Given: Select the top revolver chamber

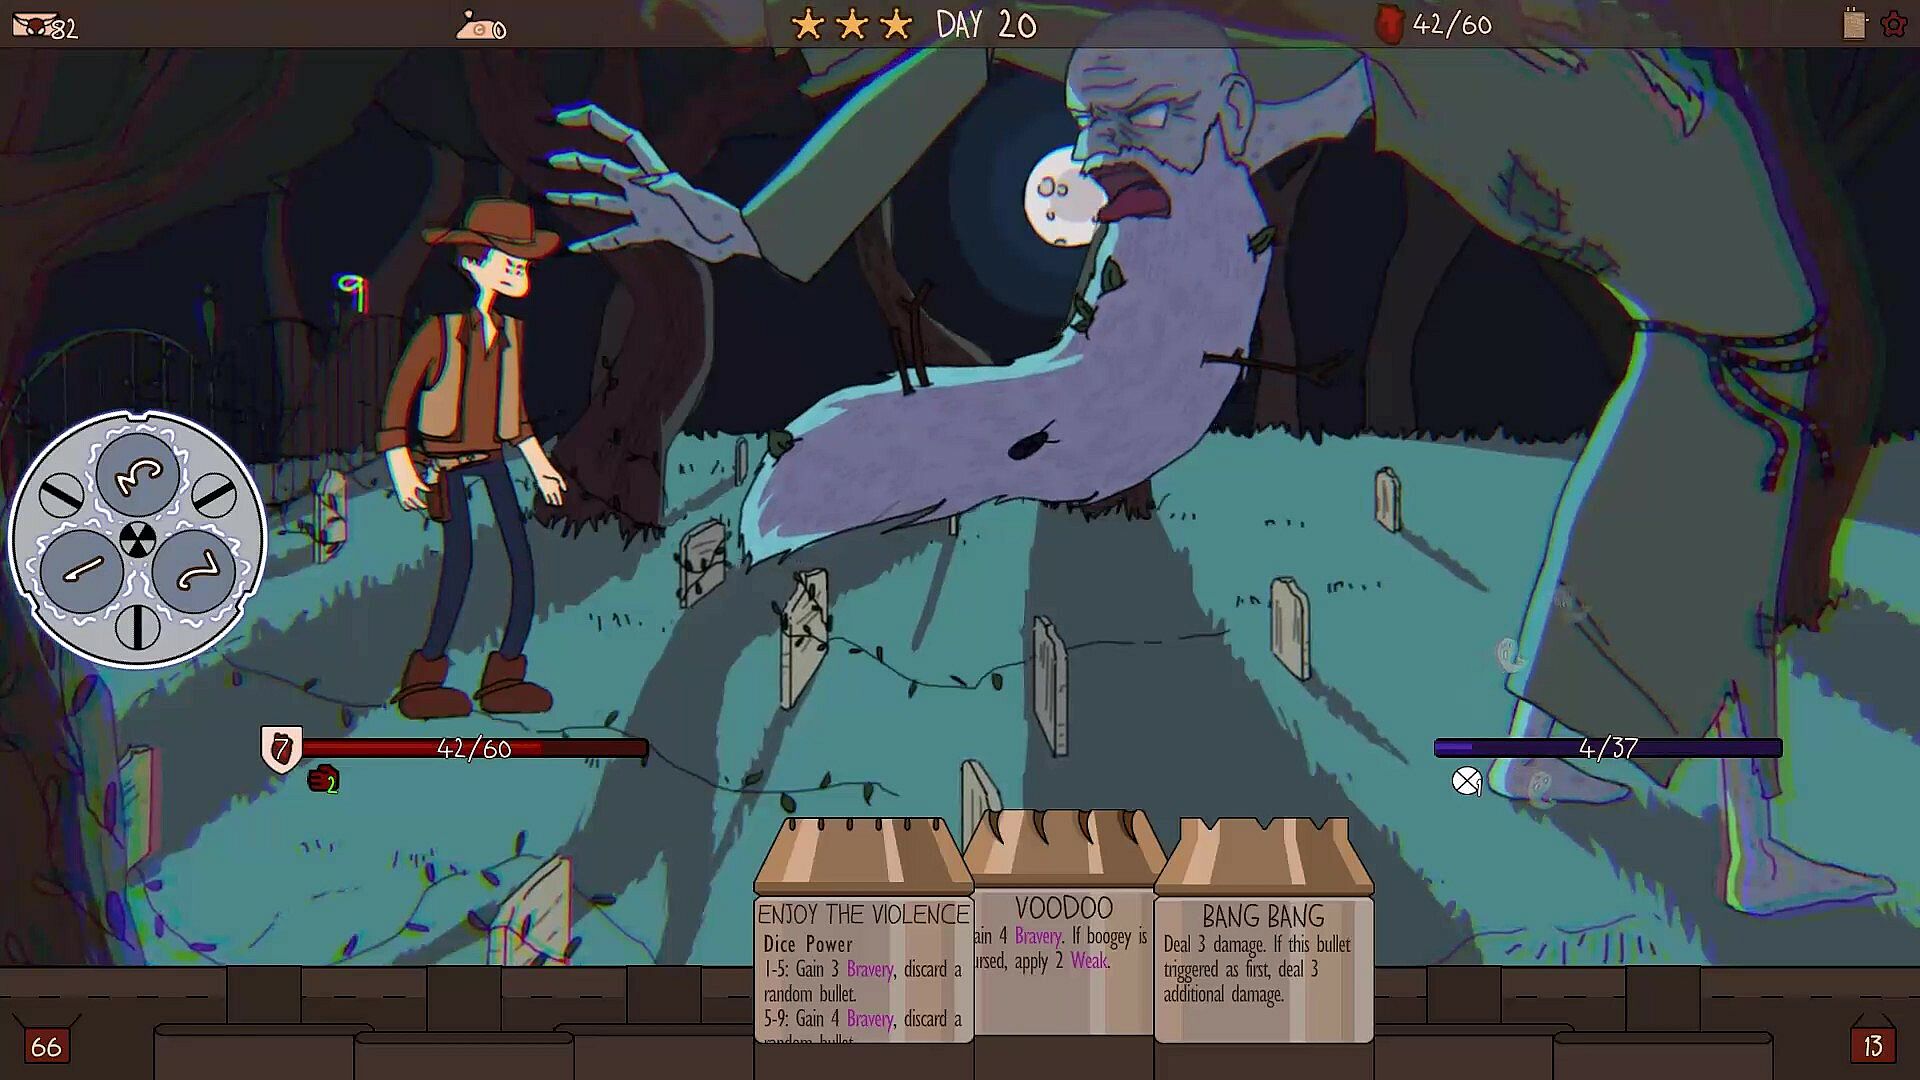Looking at the screenshot, I should pos(138,475).
